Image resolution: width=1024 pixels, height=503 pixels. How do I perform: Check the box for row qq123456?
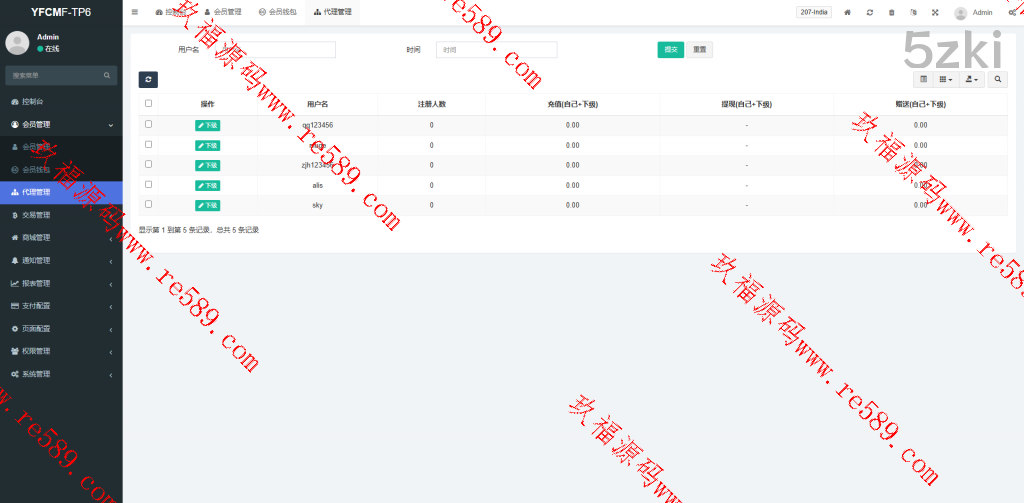tap(148, 124)
